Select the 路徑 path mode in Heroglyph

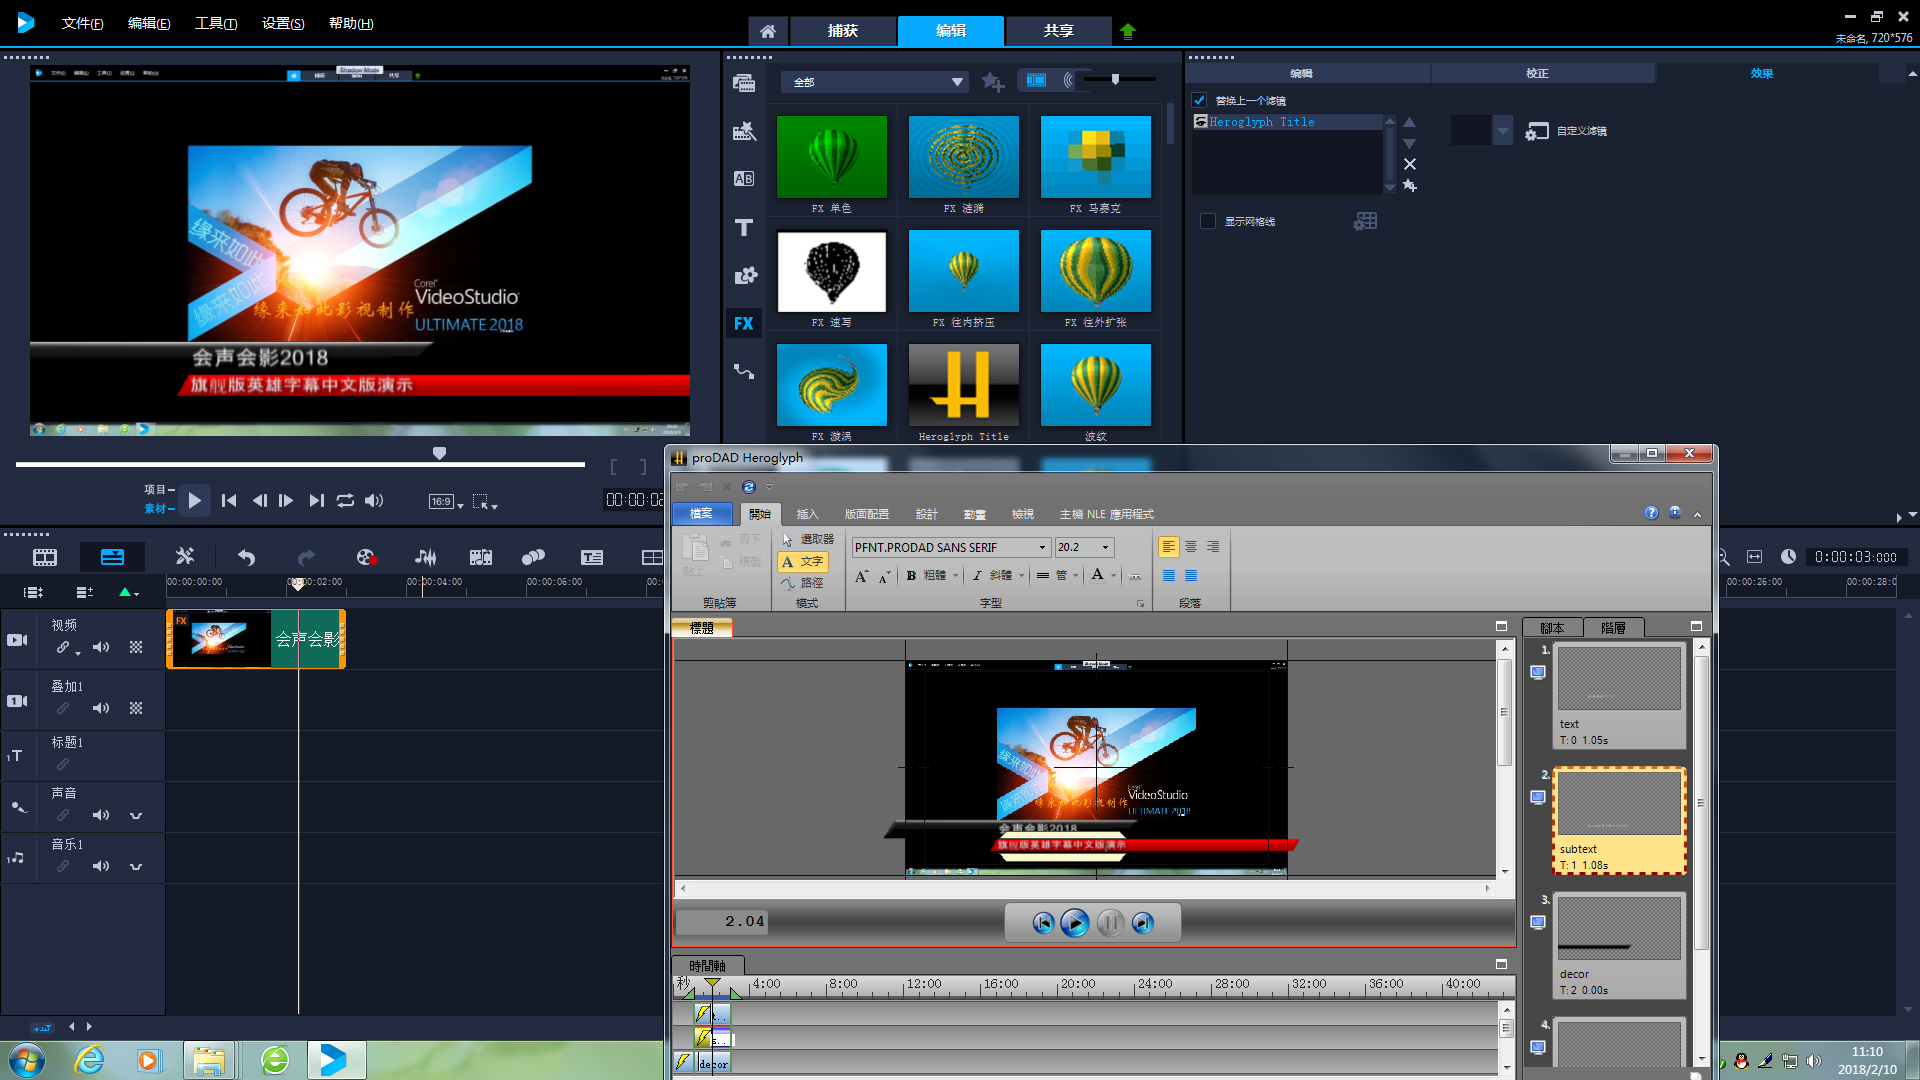(x=803, y=583)
